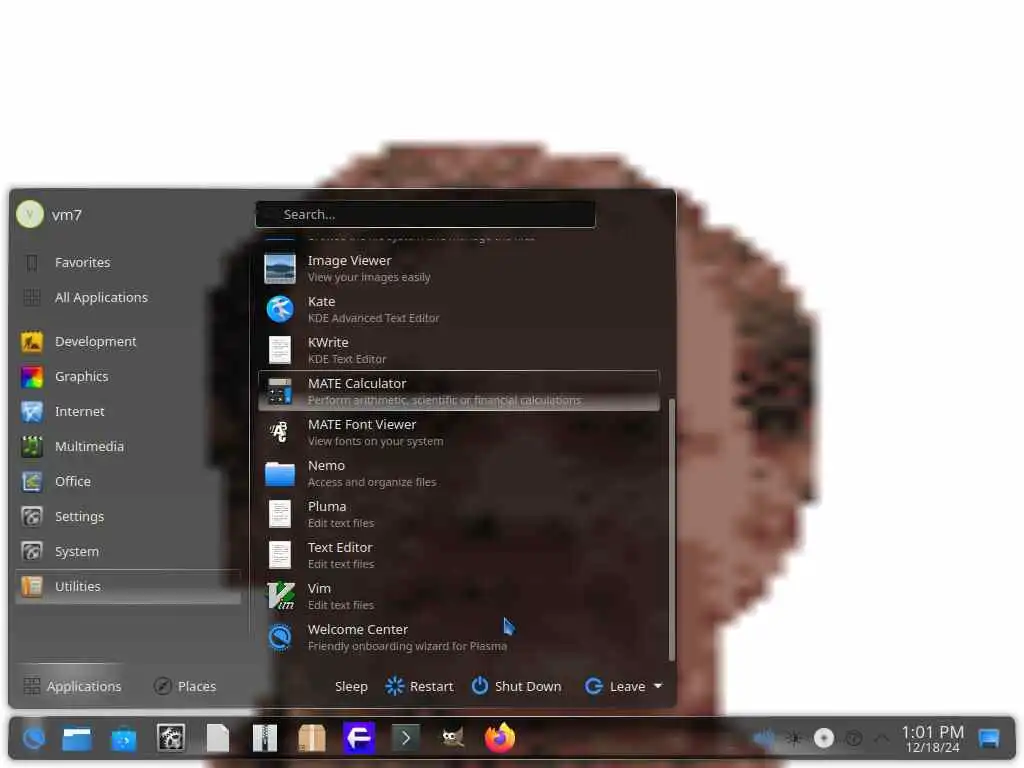Click the Leave button
The image size is (1024, 768).
(615, 686)
